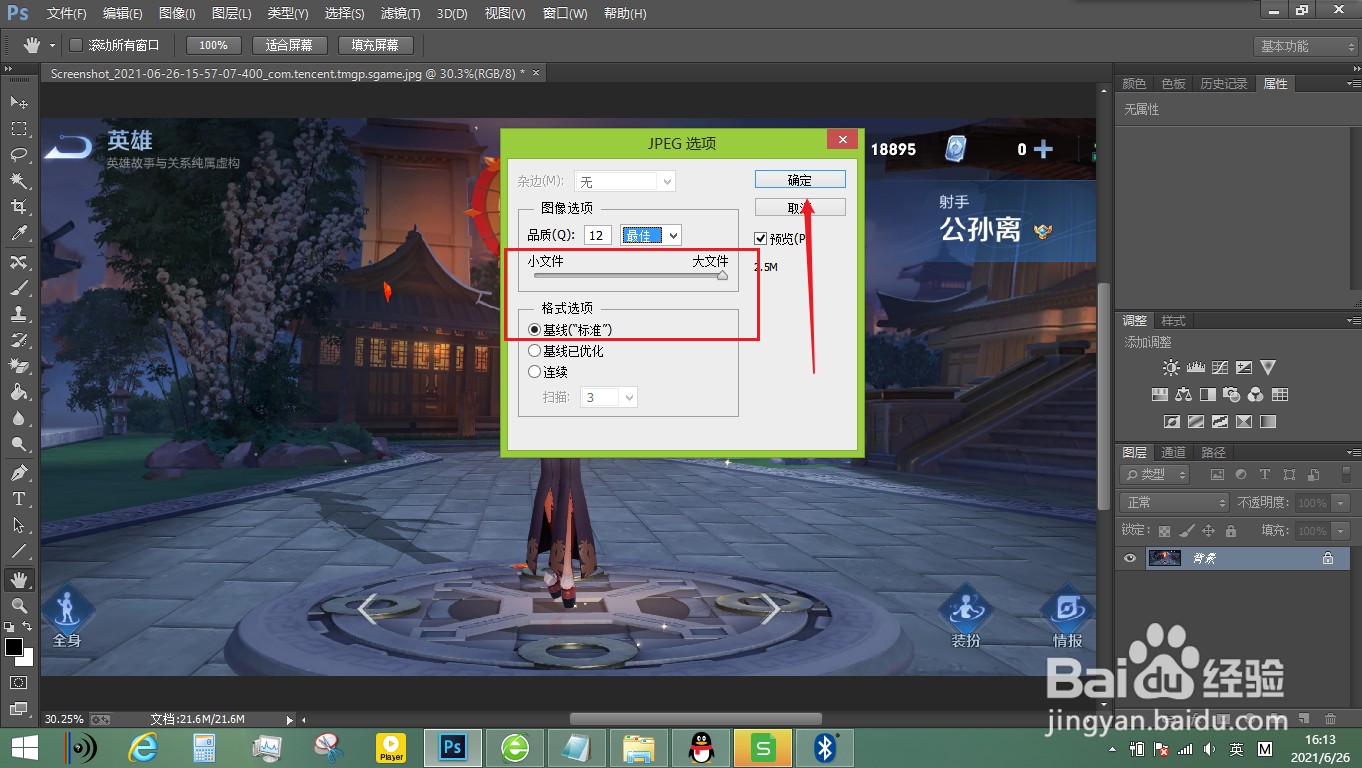
Task: Select the Progressive (连续) radio option
Action: [x=534, y=372]
